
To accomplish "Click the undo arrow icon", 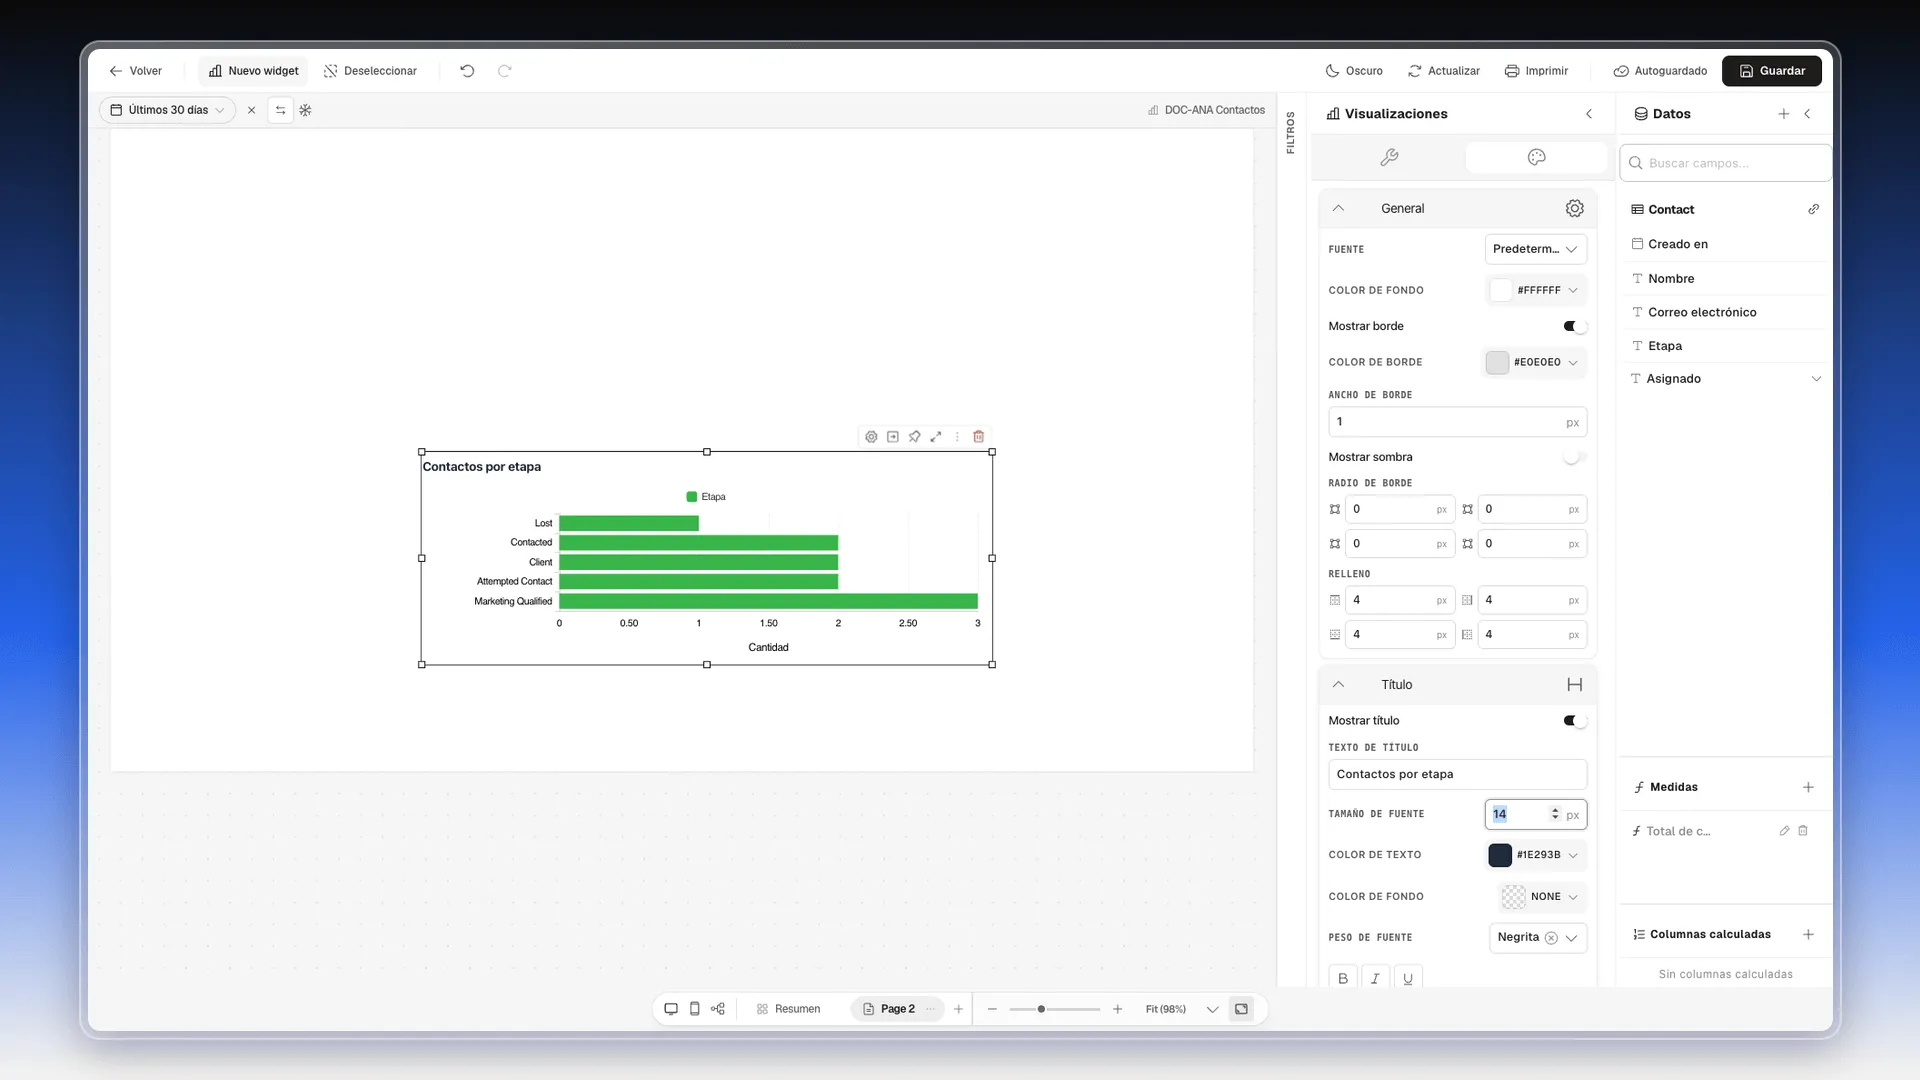I will tap(467, 71).
